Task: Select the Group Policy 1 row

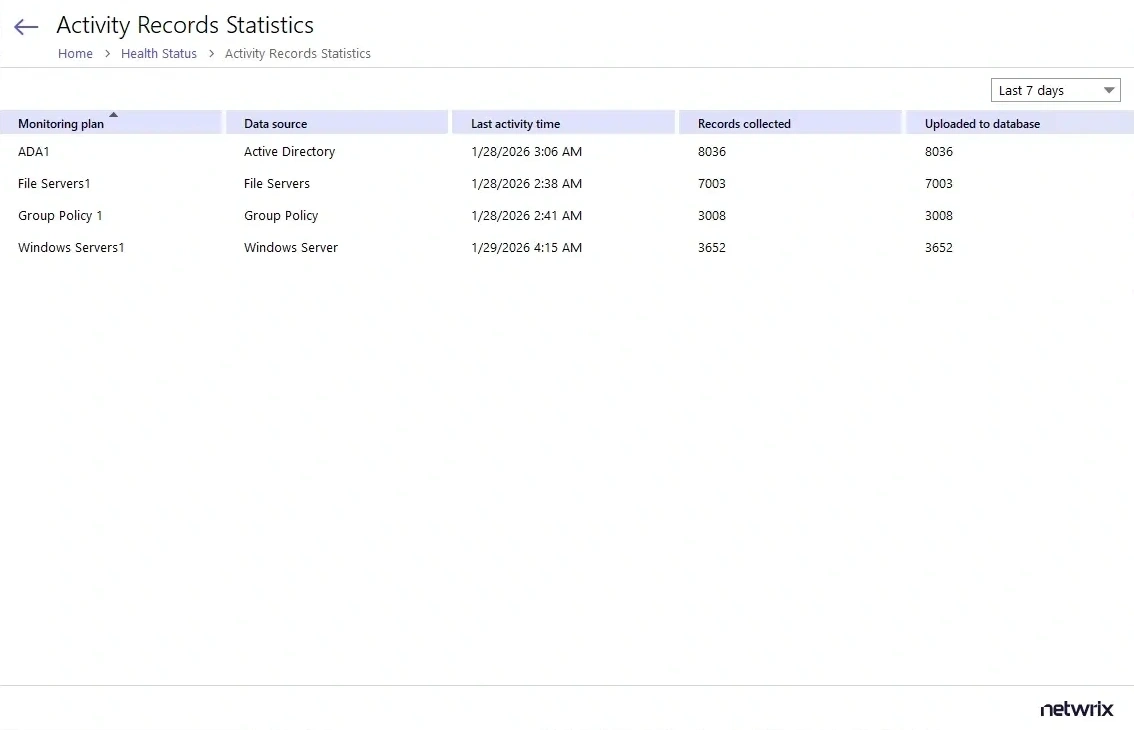Action: pos(60,215)
